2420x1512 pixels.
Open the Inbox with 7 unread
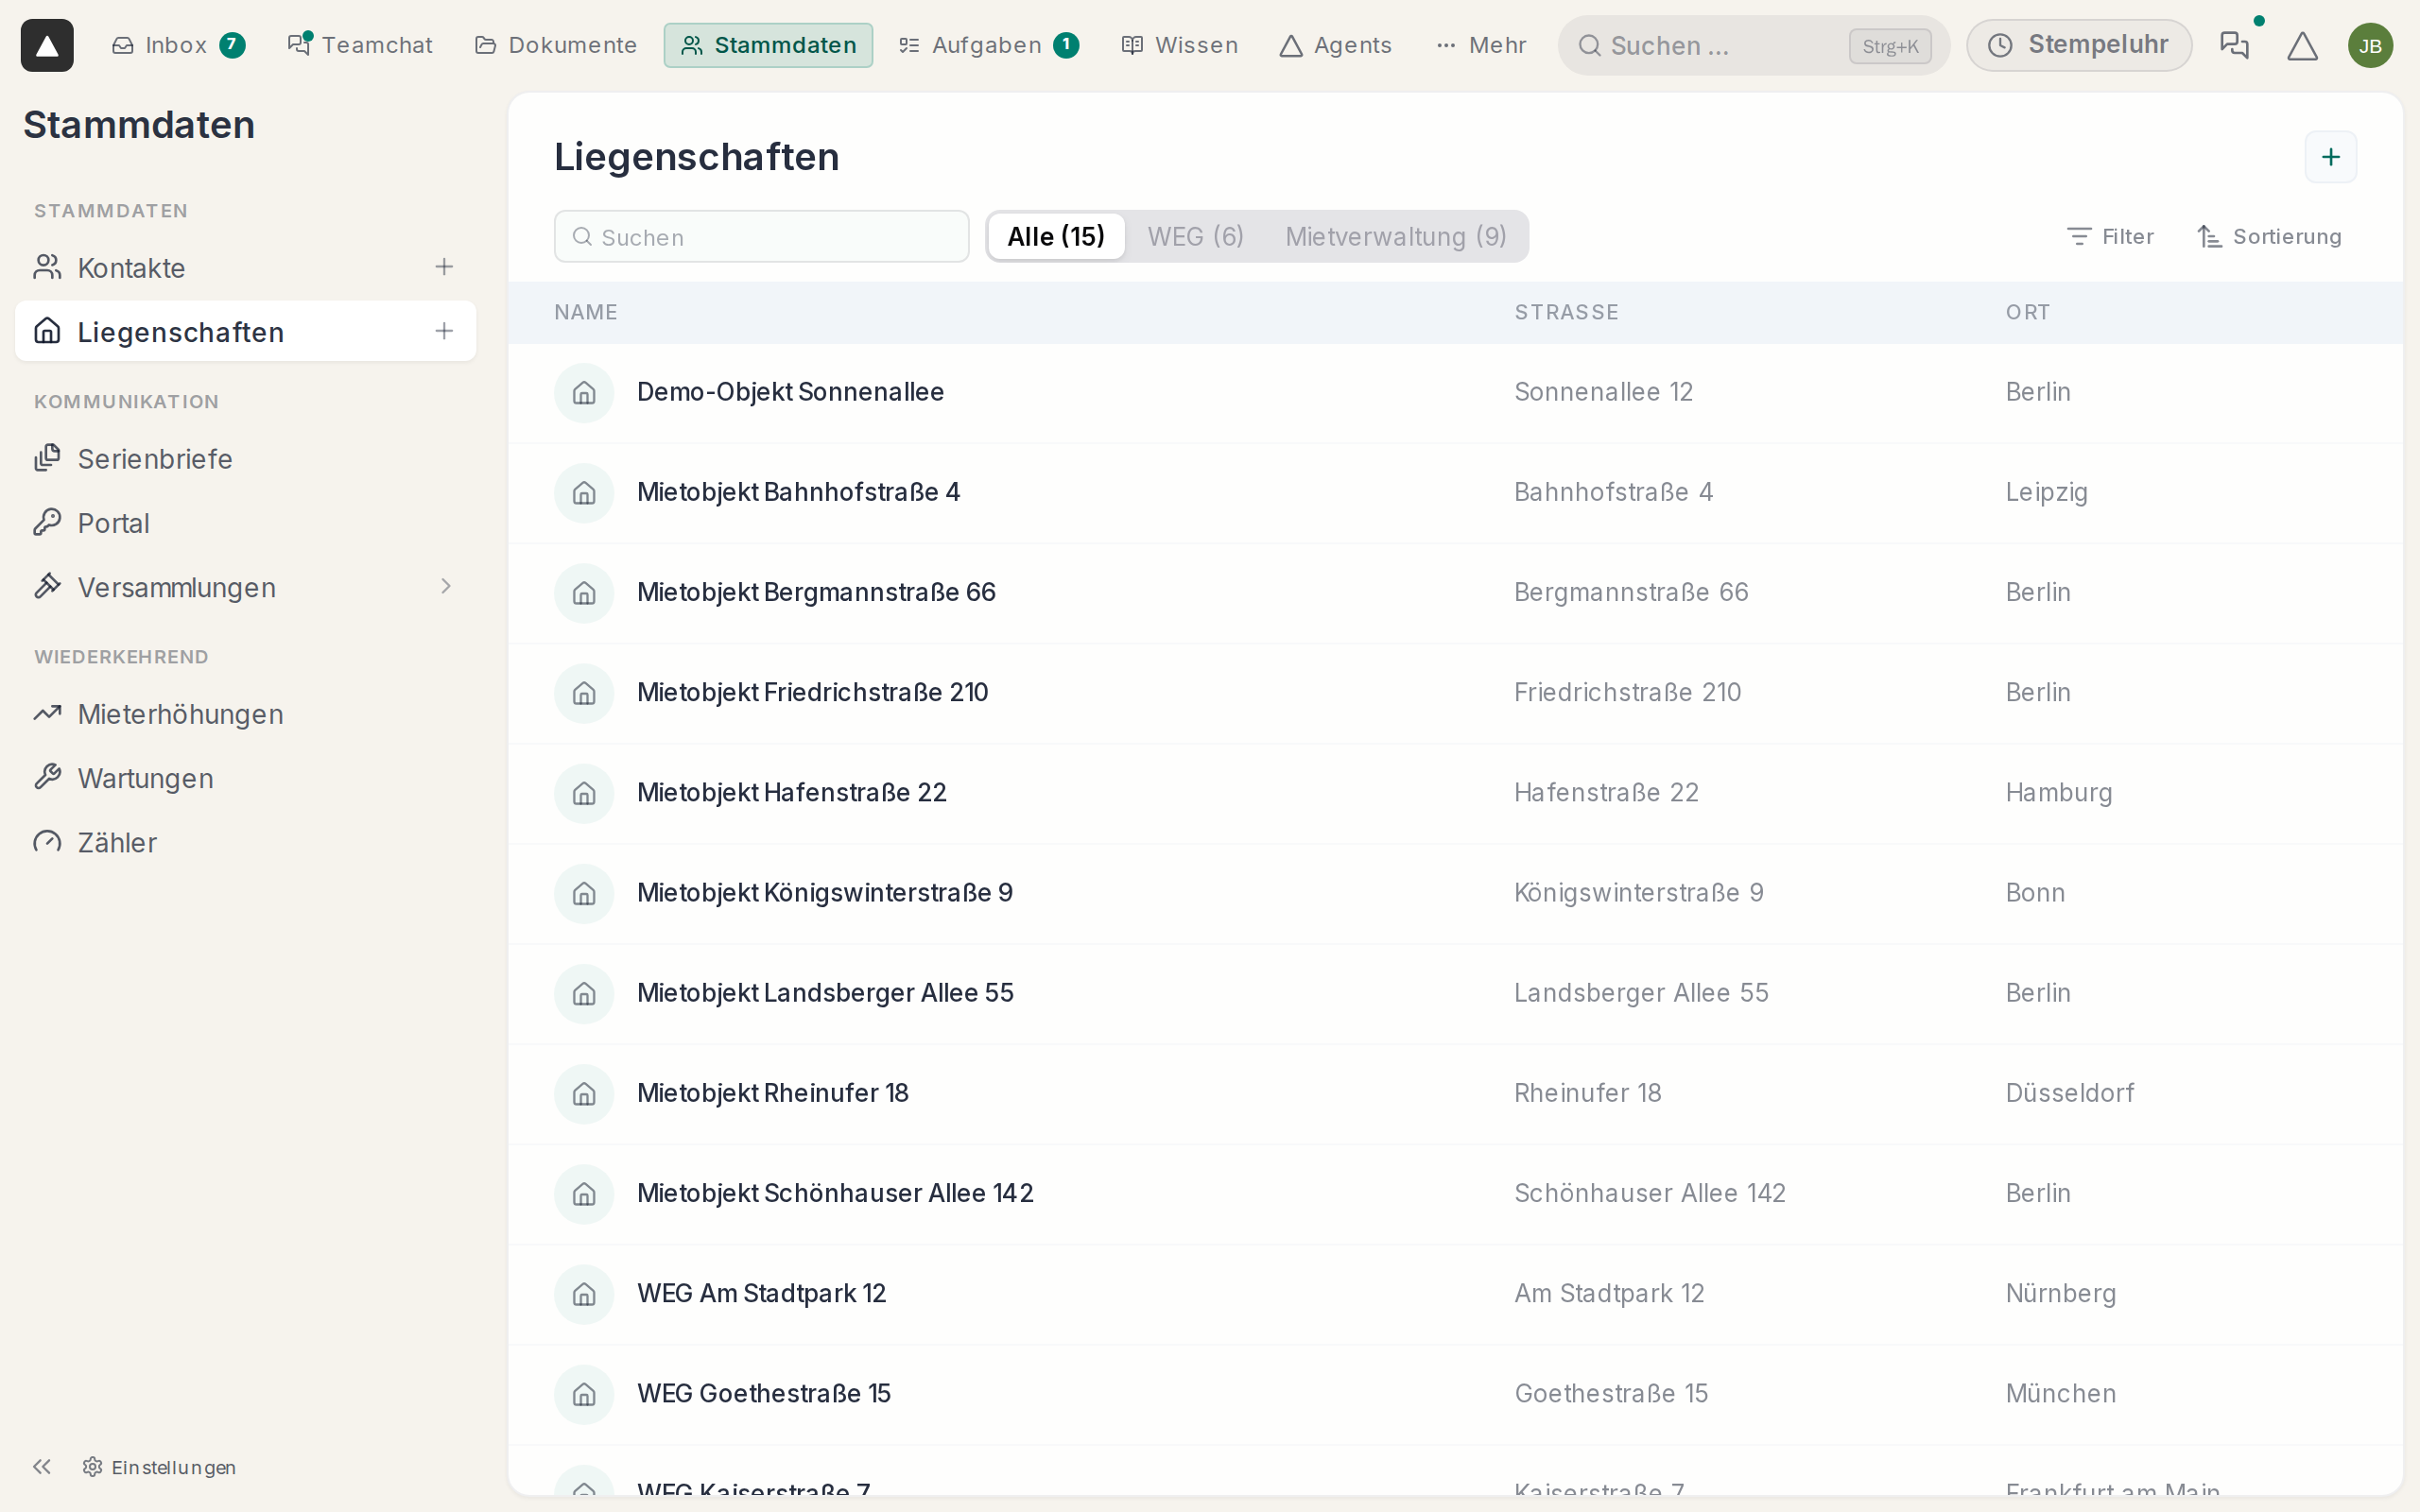click(x=178, y=45)
